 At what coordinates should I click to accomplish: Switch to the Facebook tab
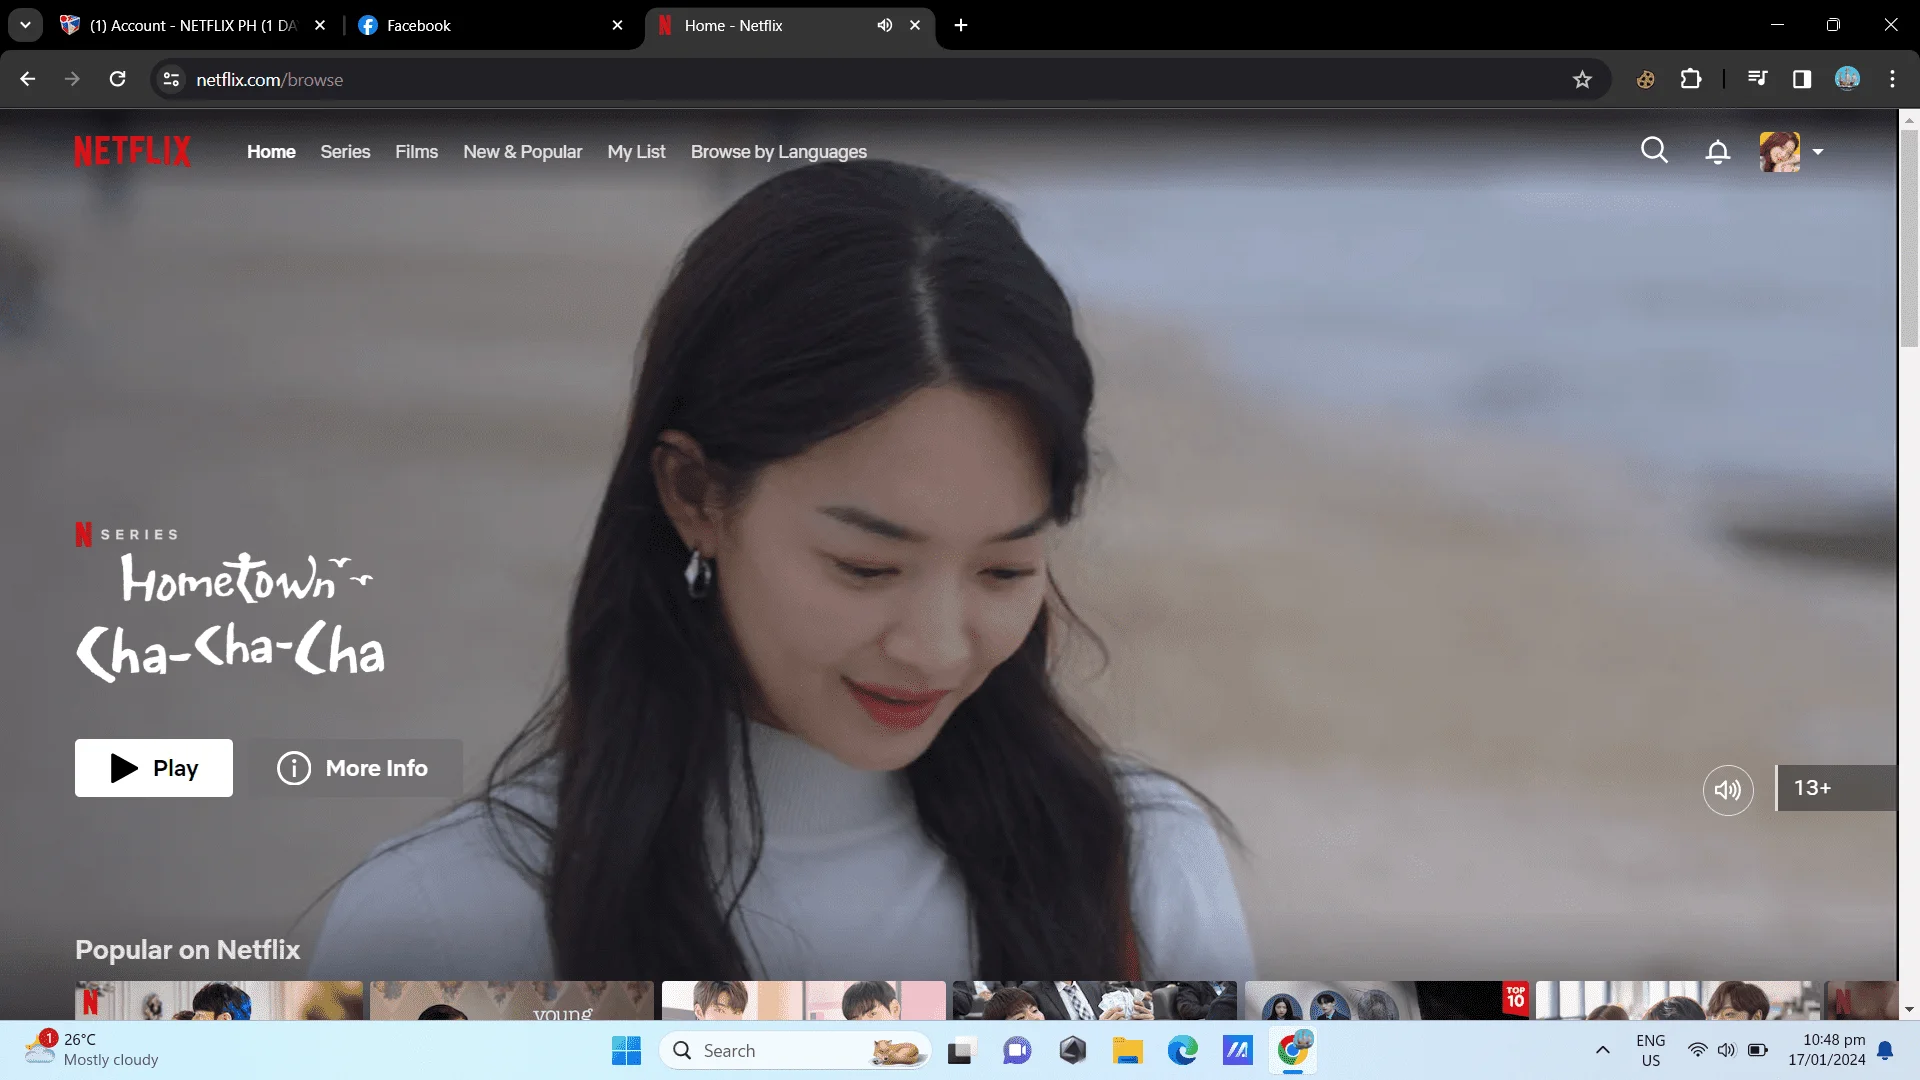click(480, 26)
